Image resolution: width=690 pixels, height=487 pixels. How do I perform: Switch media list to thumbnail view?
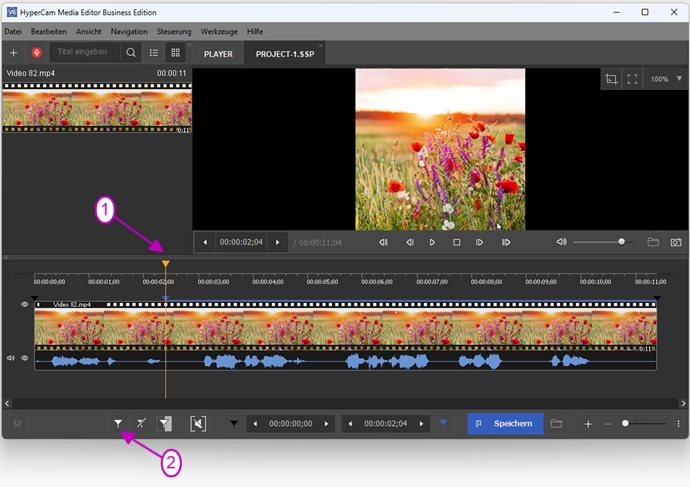coord(176,52)
